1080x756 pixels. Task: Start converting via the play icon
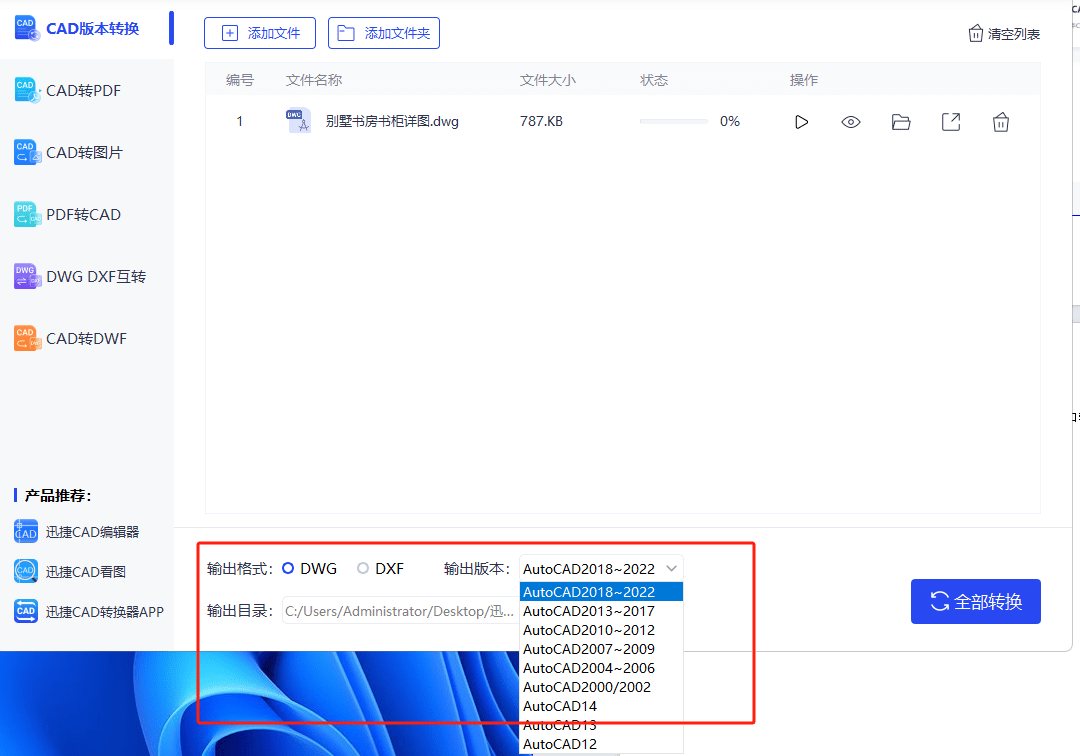click(801, 121)
